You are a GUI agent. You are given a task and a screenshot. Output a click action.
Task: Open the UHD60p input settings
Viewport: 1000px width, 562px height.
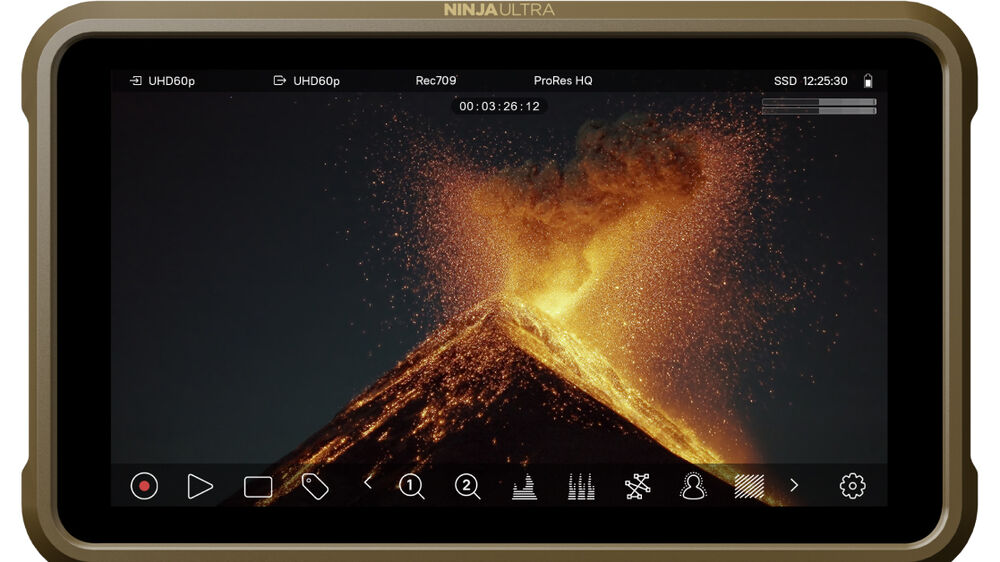[163, 81]
